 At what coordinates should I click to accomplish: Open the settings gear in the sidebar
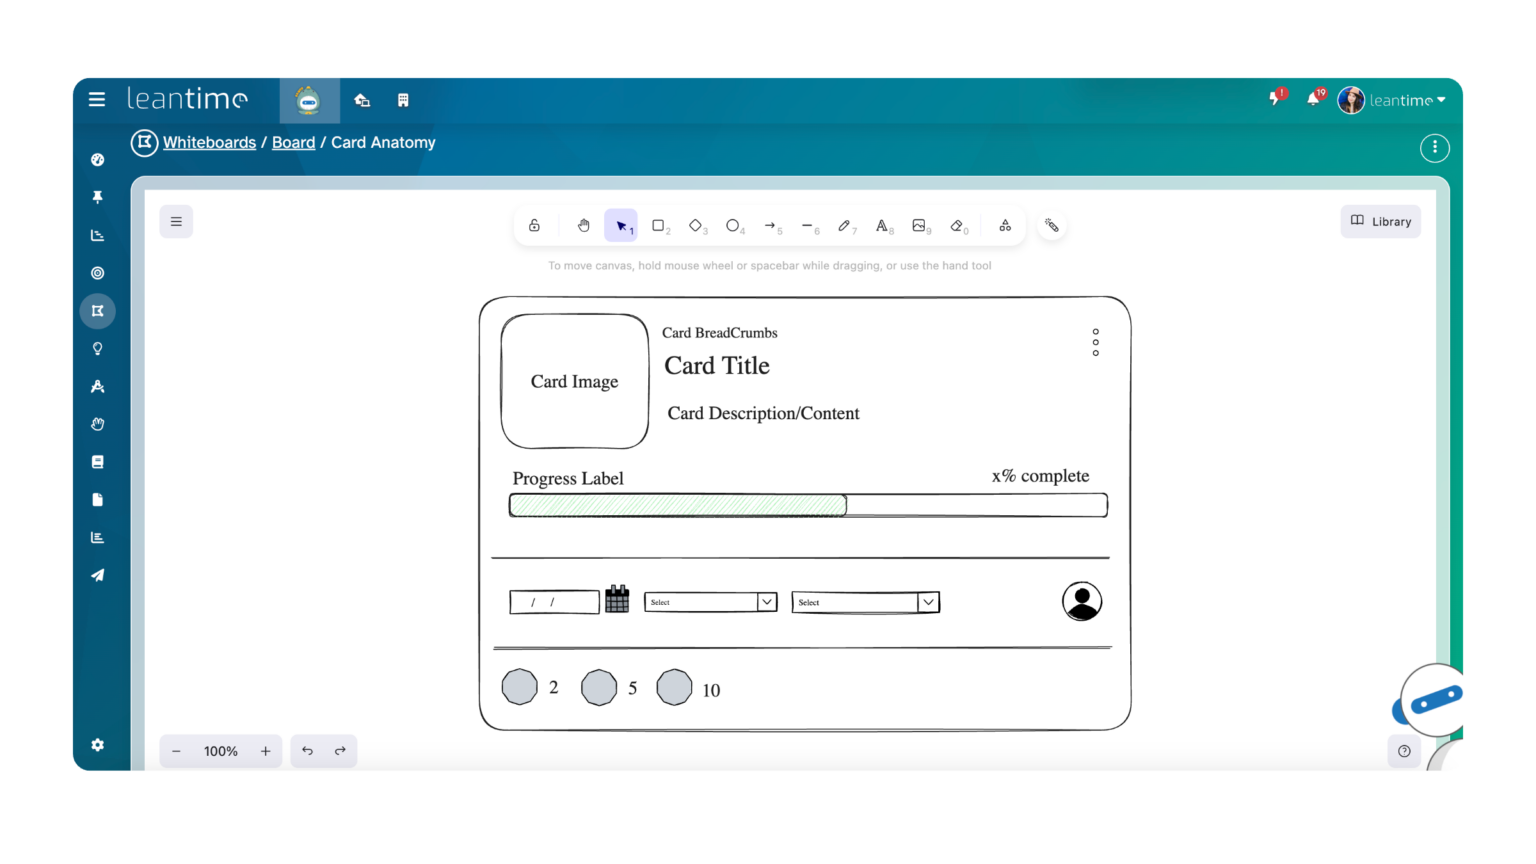tap(97, 745)
